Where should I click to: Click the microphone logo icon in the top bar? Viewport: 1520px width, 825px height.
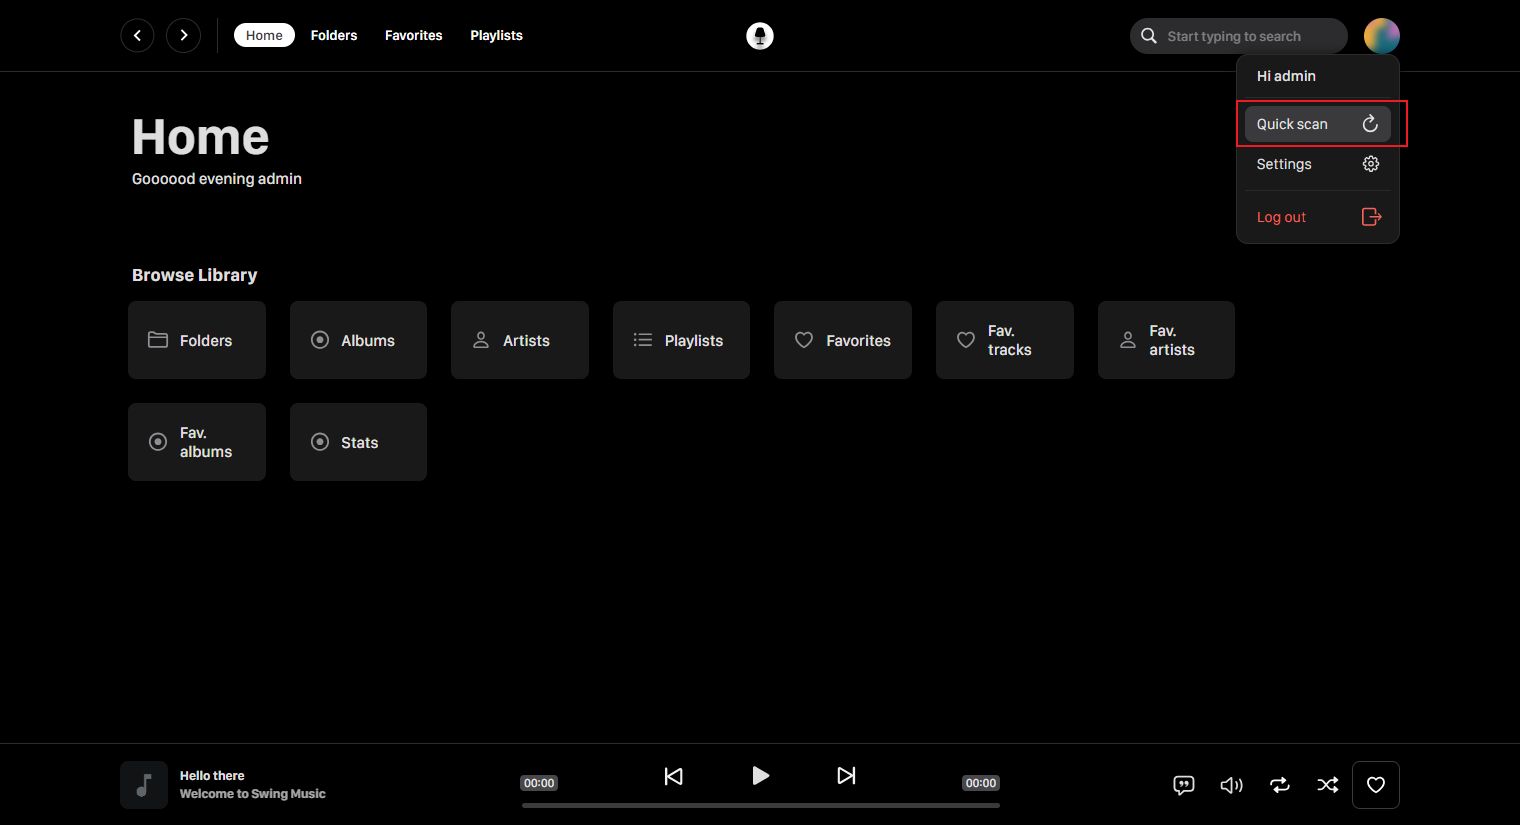[760, 36]
